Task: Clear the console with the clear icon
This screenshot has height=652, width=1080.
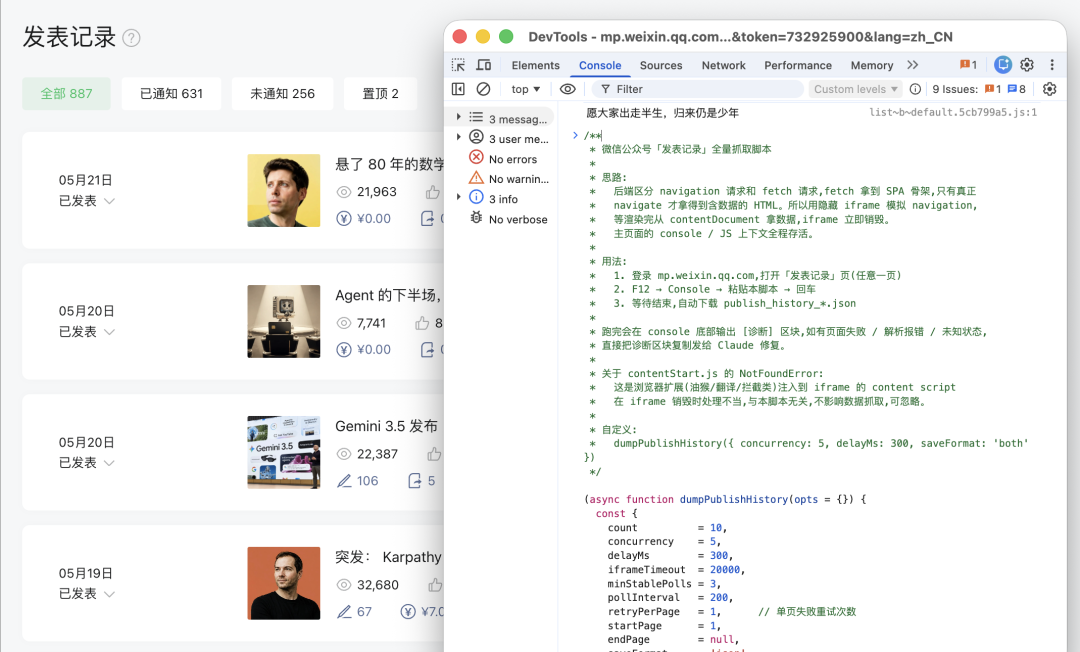Action: point(484,89)
